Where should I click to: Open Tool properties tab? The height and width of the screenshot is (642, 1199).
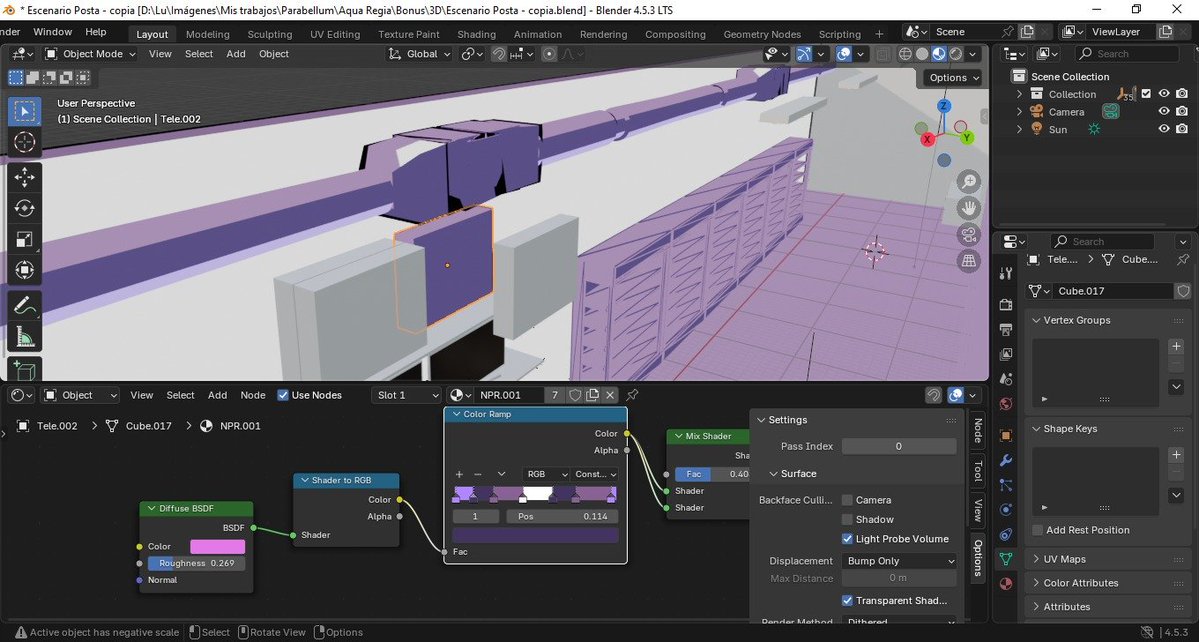point(1006,274)
